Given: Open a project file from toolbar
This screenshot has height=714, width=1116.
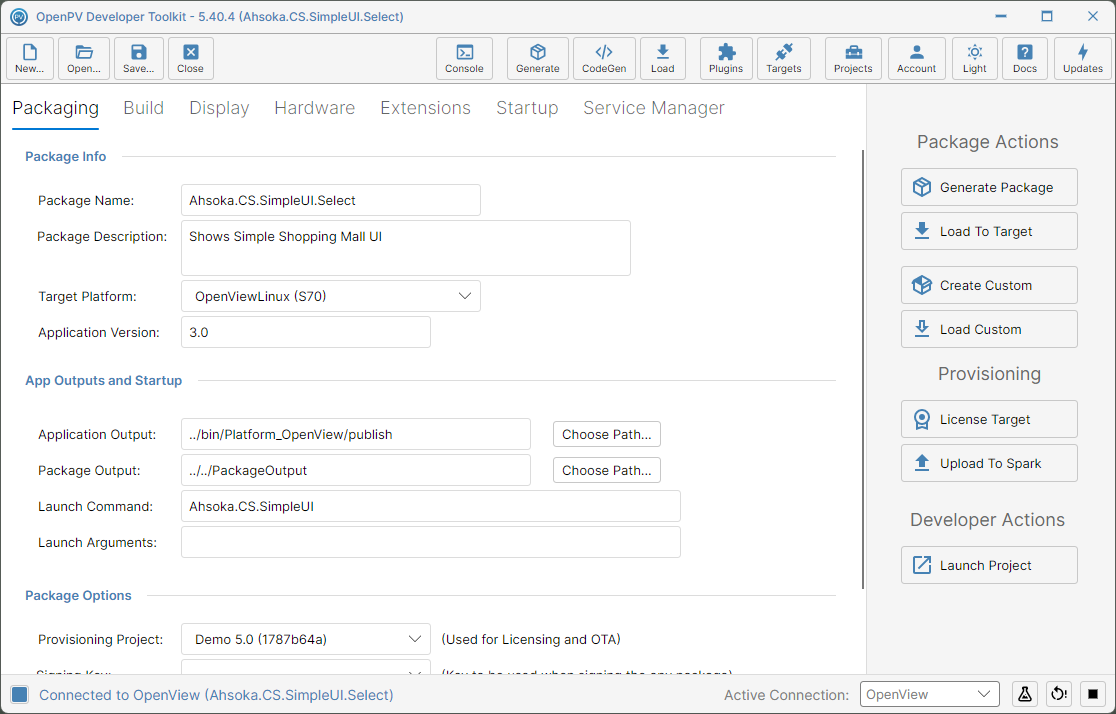Looking at the screenshot, I should tap(84, 58).
